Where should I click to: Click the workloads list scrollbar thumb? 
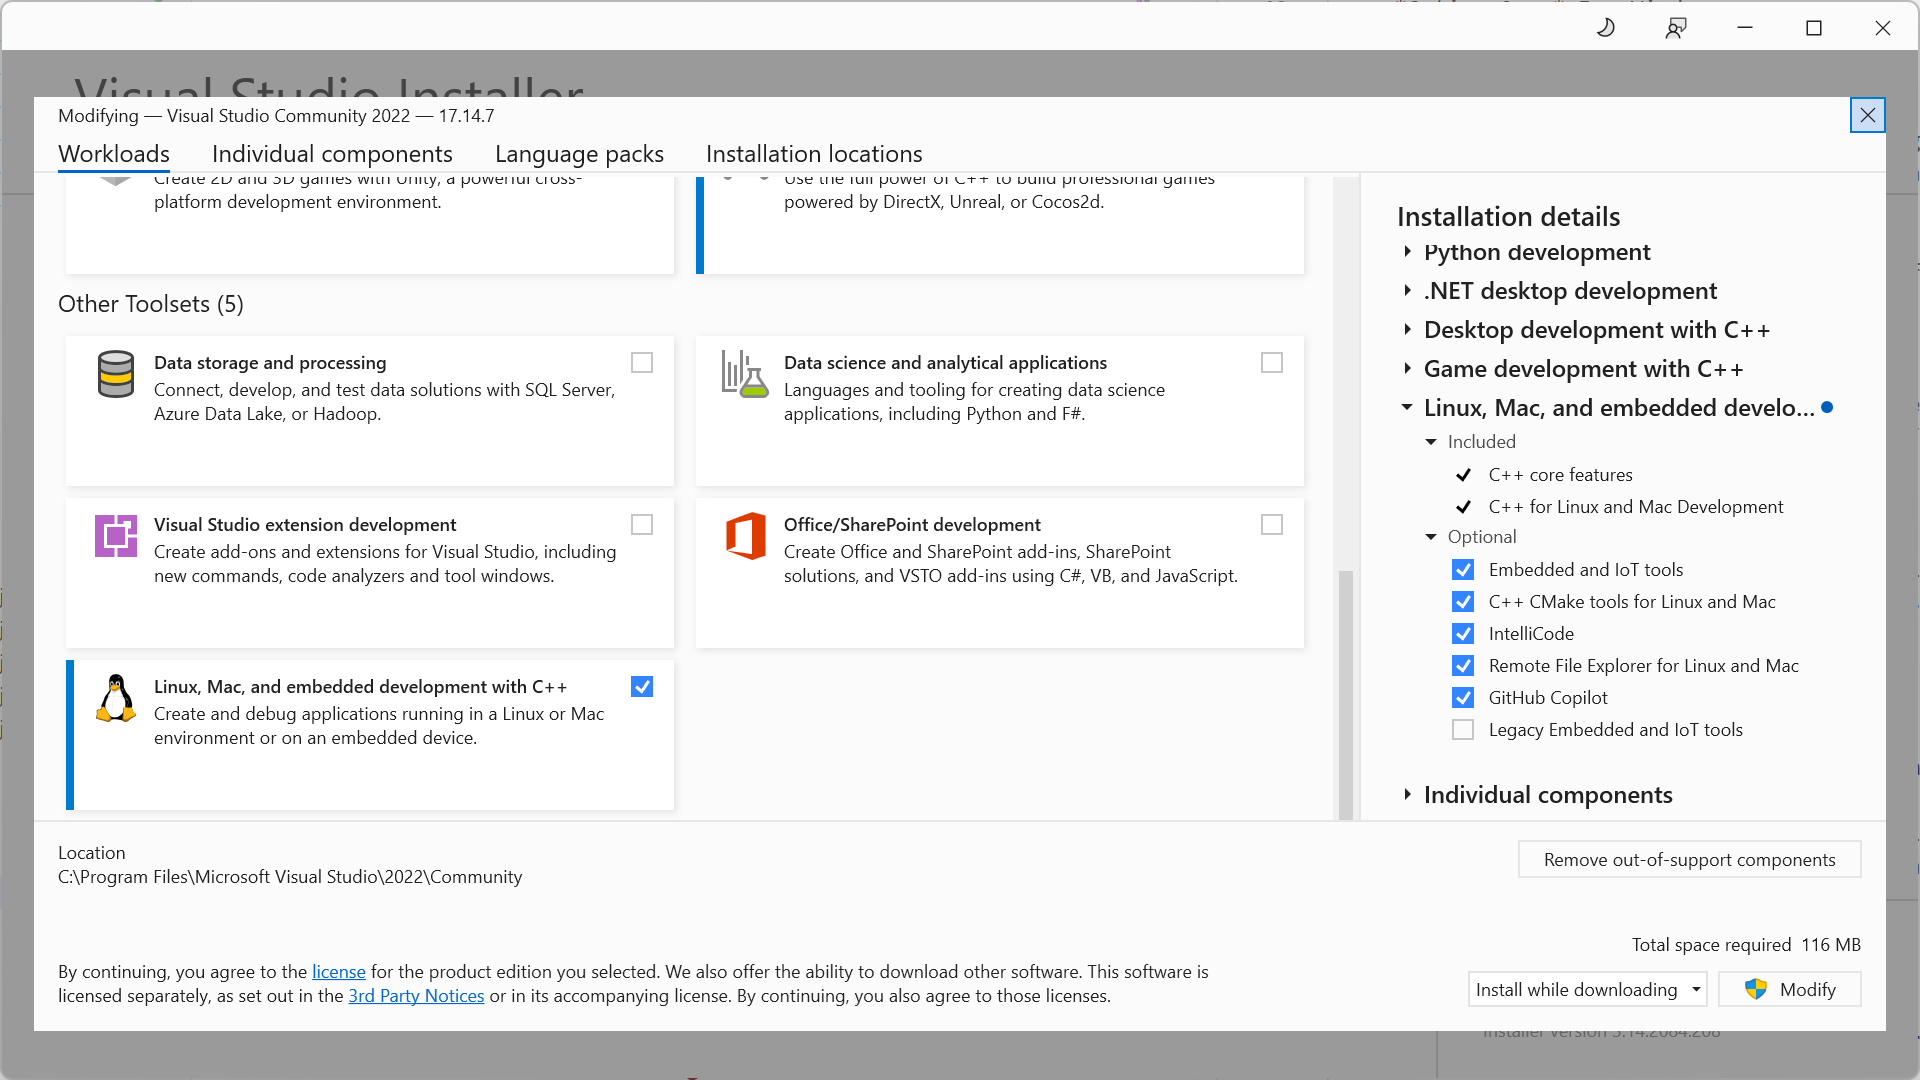point(1346,695)
